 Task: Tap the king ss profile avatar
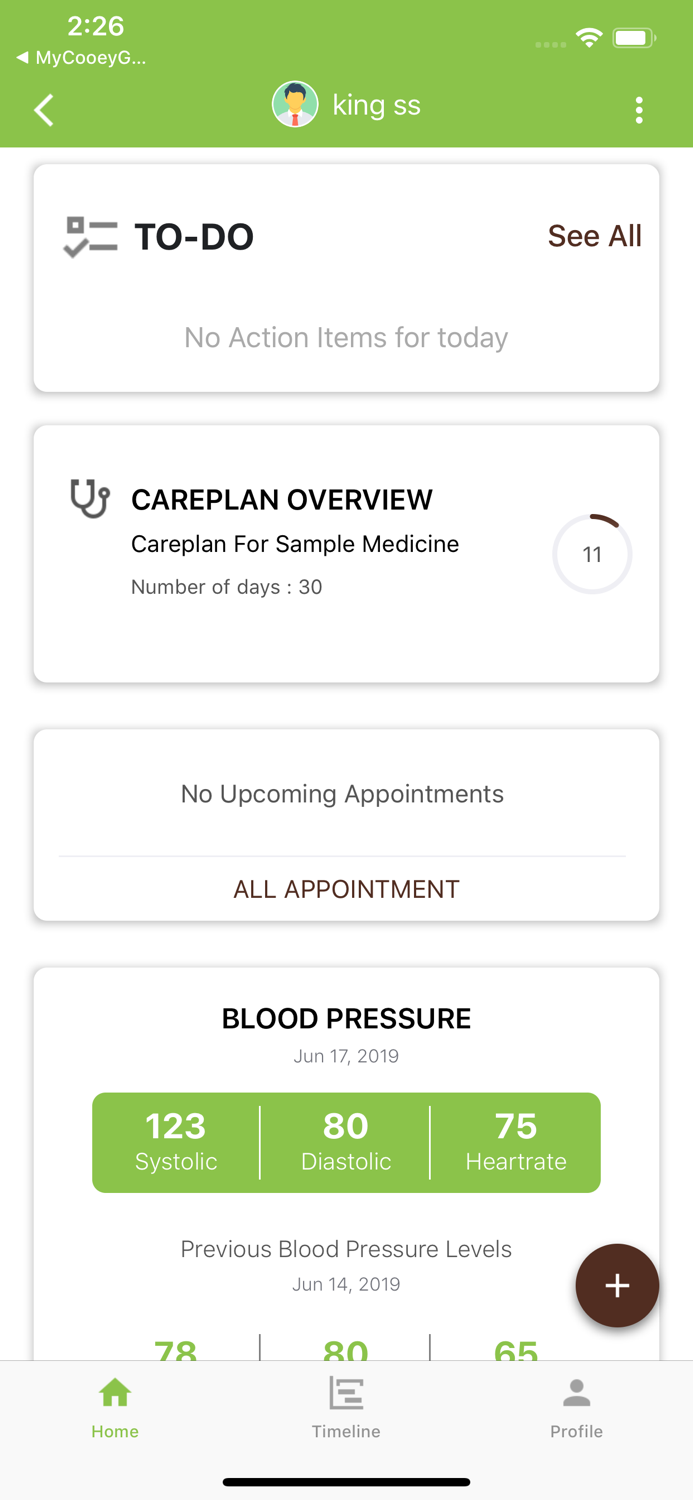tap(295, 105)
